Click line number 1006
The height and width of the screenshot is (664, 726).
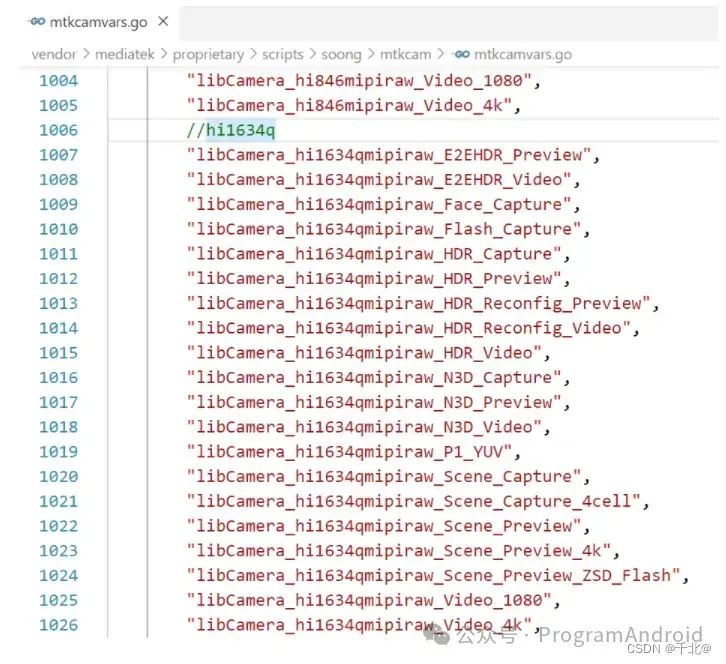tap(58, 130)
